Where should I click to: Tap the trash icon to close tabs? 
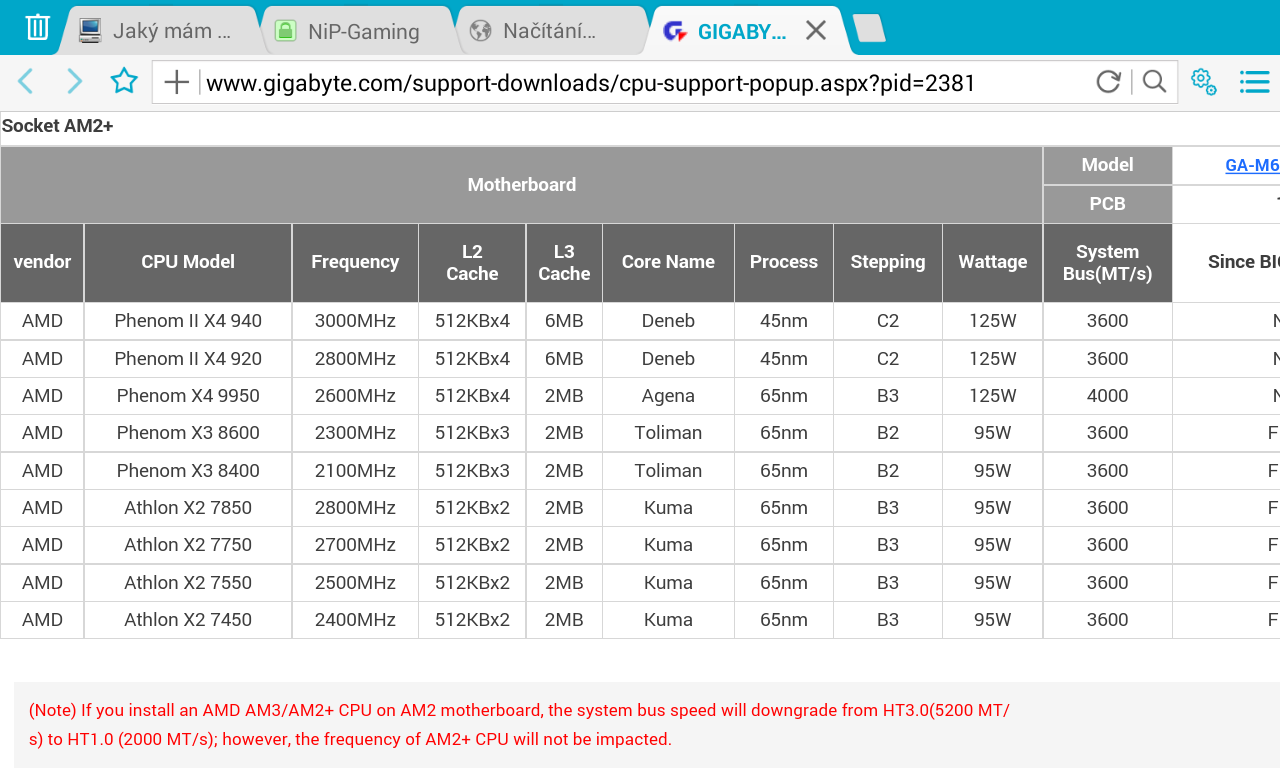37,27
